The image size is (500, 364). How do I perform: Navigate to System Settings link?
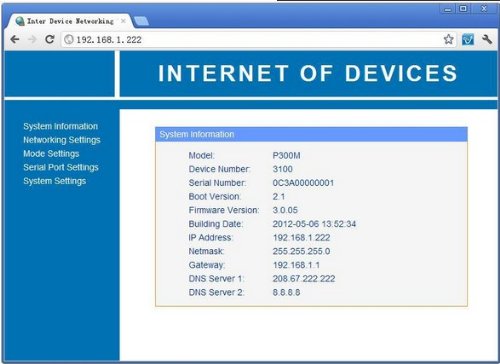[x=54, y=181]
